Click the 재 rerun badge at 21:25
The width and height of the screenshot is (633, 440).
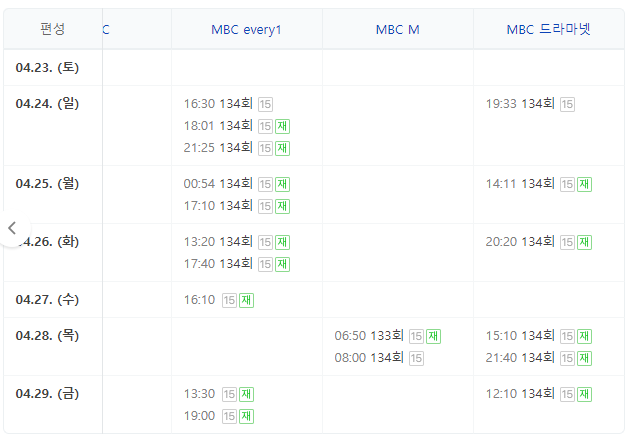point(283,148)
